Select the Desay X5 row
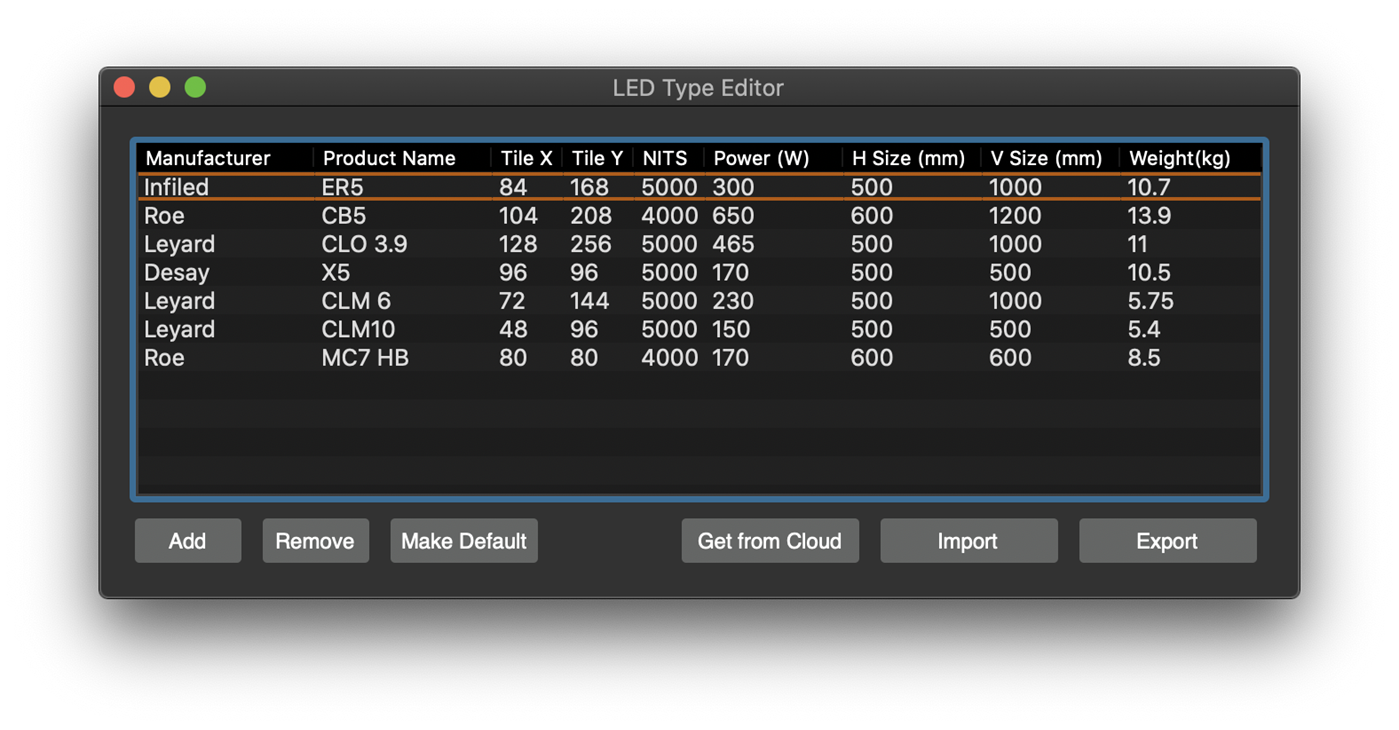The height and width of the screenshot is (730, 1399). click(400, 272)
